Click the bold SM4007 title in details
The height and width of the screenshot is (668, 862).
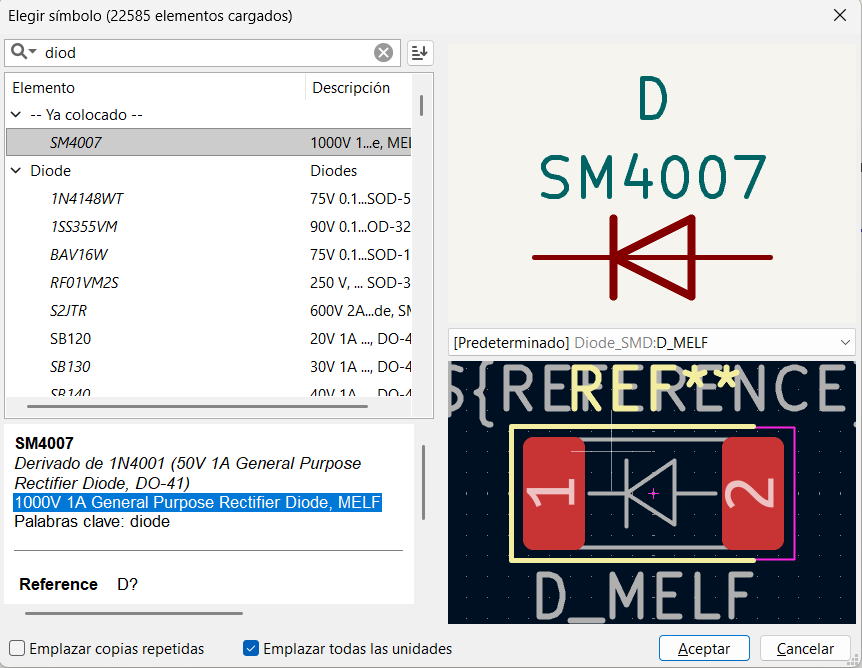click(44, 443)
